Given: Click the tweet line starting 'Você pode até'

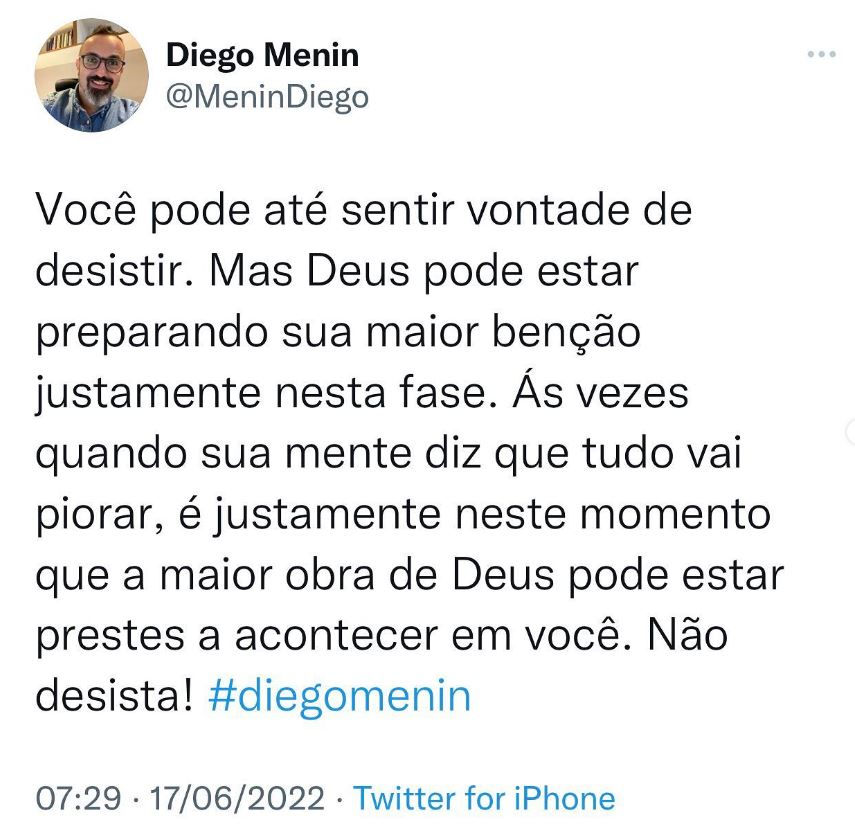Looking at the screenshot, I should [x=364, y=209].
